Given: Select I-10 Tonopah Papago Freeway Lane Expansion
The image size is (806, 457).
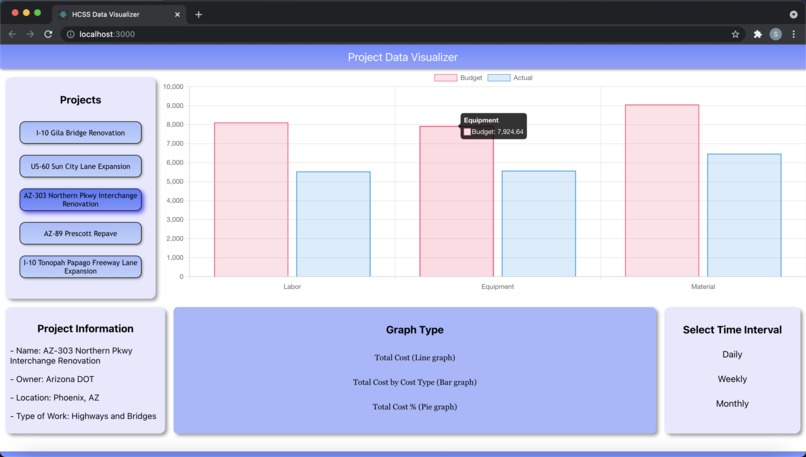Looking at the screenshot, I should click(x=81, y=267).
